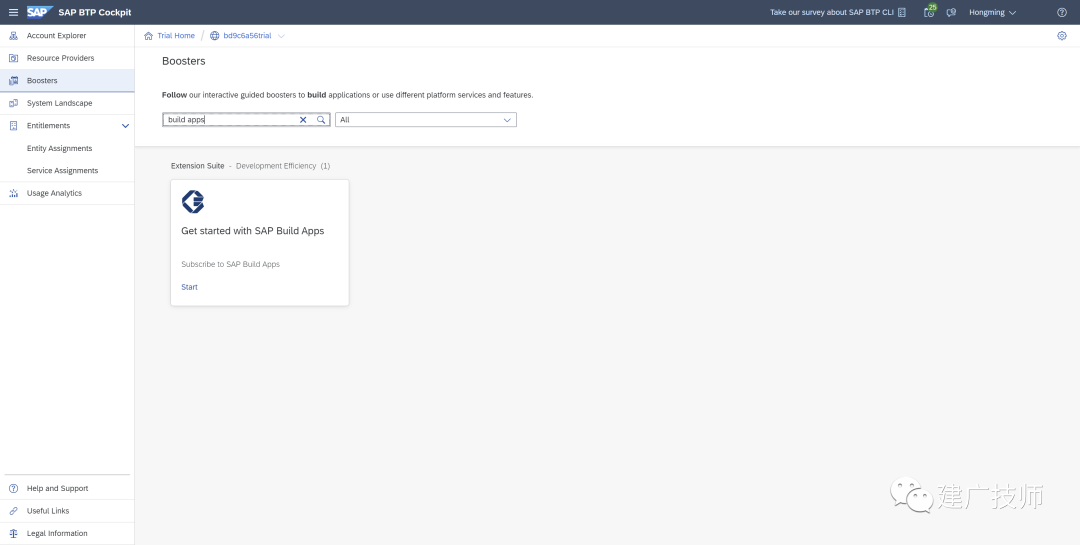
Task: Click the Usage Analytics sidebar icon
Action: coord(13,194)
